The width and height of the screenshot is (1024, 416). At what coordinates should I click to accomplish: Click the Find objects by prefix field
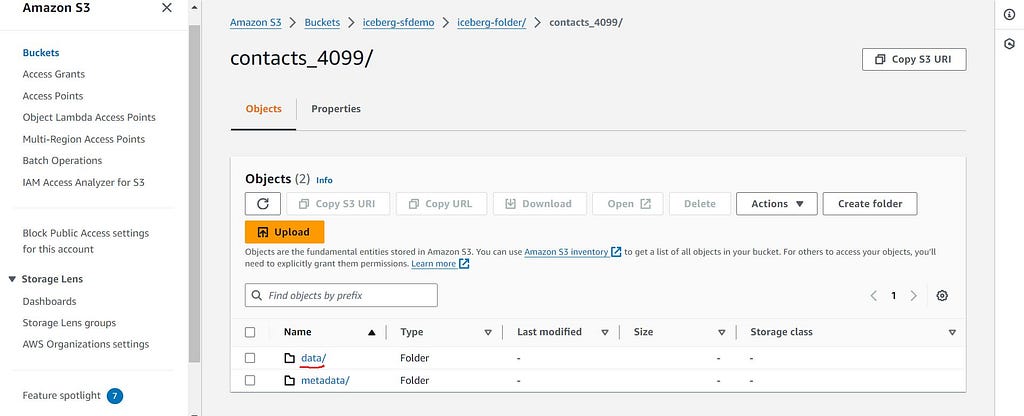[x=341, y=295]
